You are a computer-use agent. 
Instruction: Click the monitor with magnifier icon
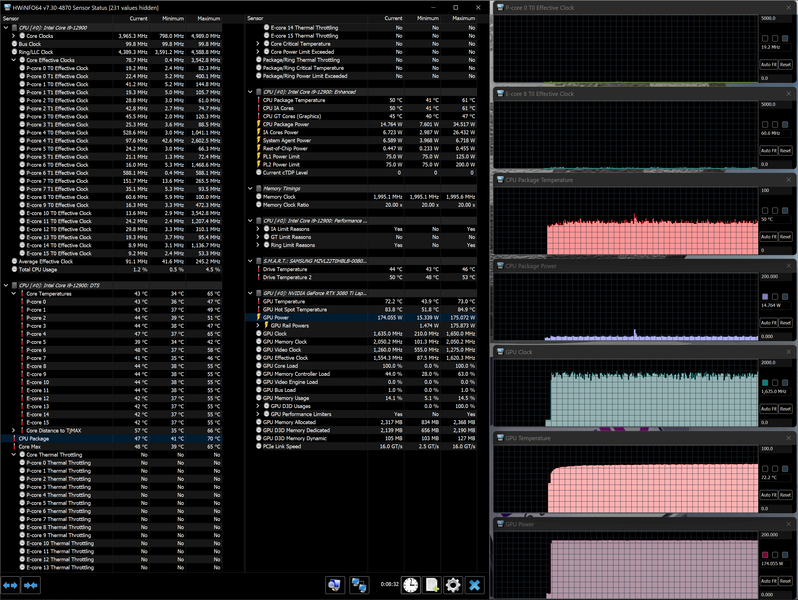(335, 585)
